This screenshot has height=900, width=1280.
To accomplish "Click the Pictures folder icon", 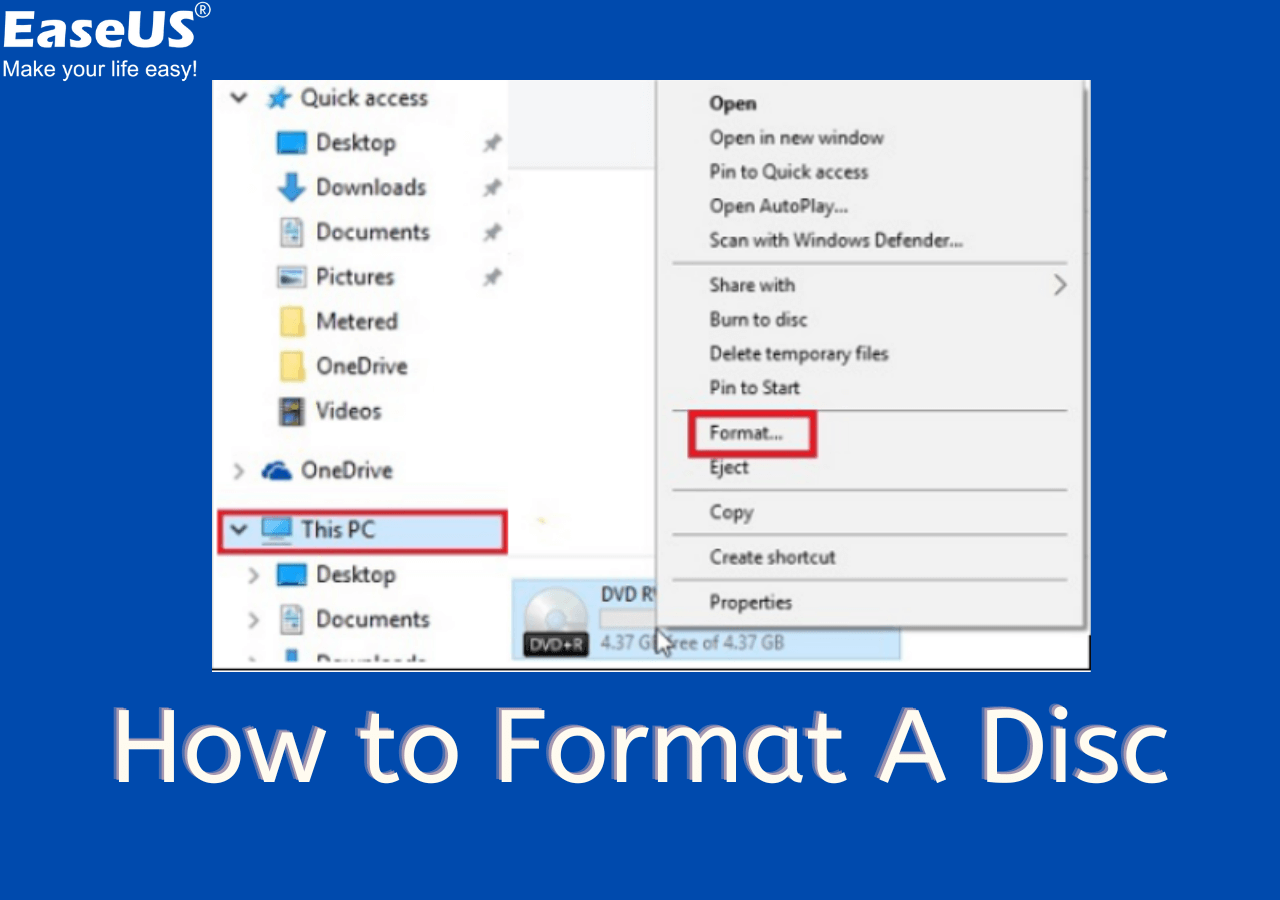I will pos(291,277).
